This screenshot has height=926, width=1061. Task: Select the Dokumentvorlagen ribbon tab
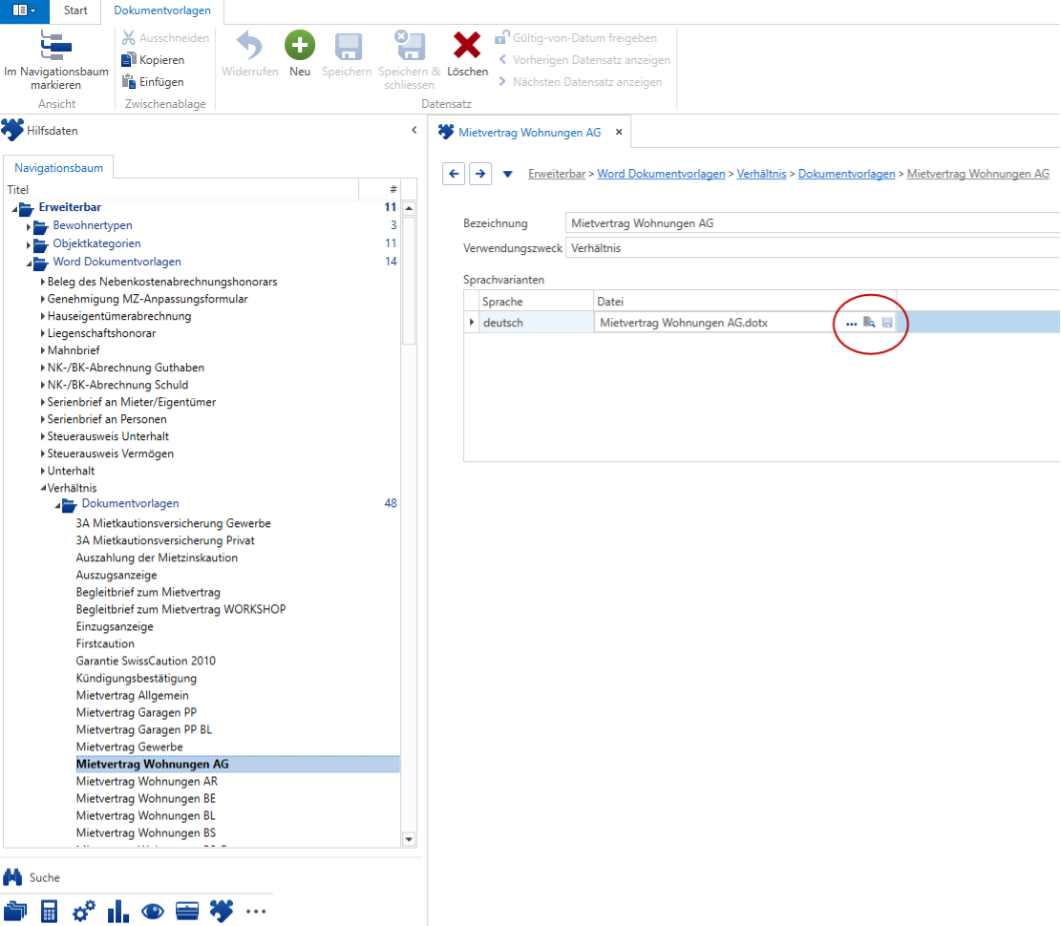162,10
